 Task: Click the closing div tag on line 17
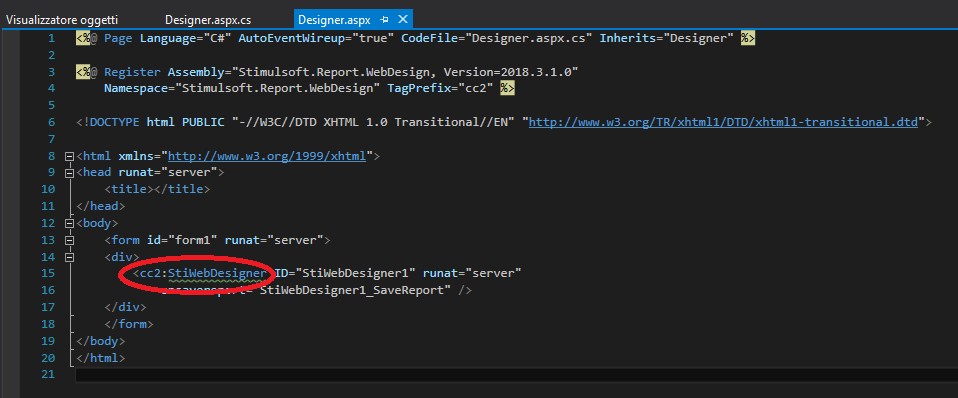(125, 307)
